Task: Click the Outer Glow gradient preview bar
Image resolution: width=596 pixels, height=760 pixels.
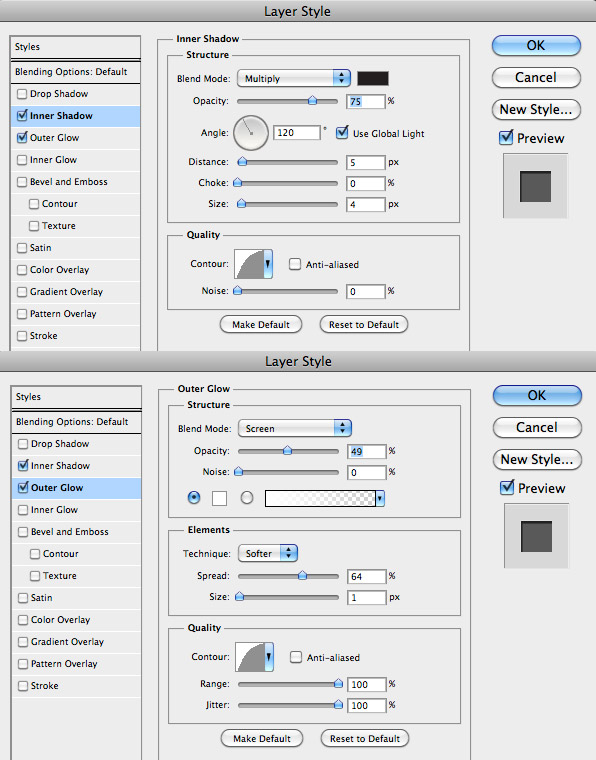Action: (320, 498)
